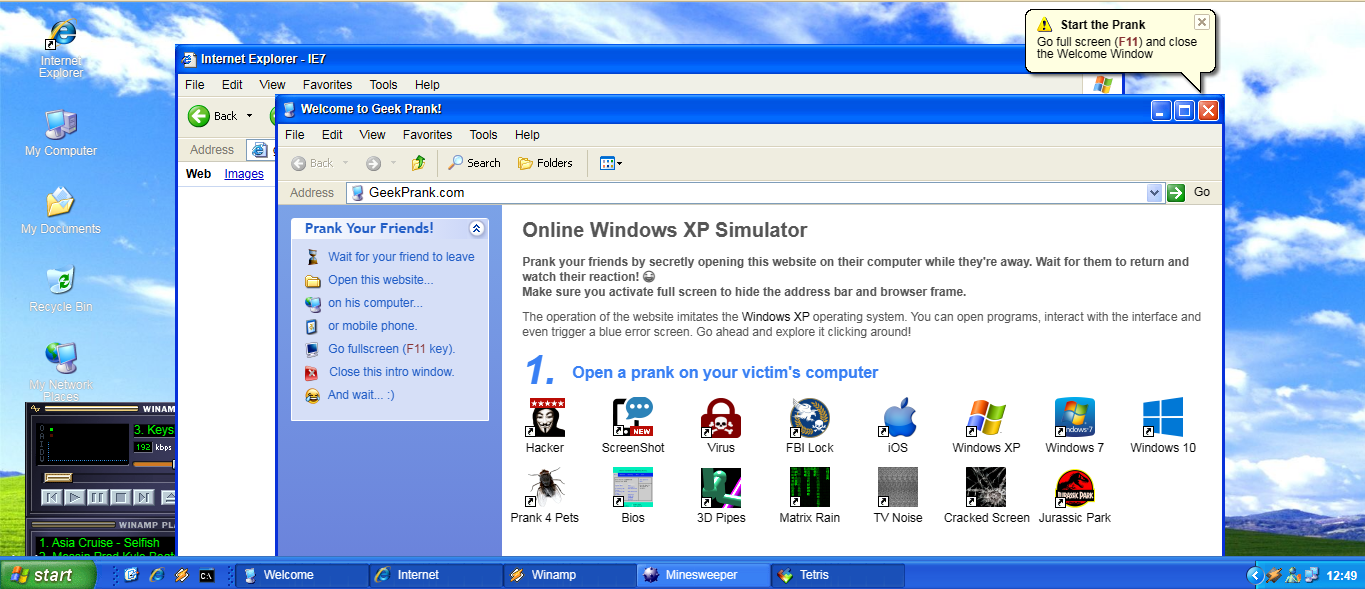
Task: Select the My Computer desktop icon
Action: (61, 132)
